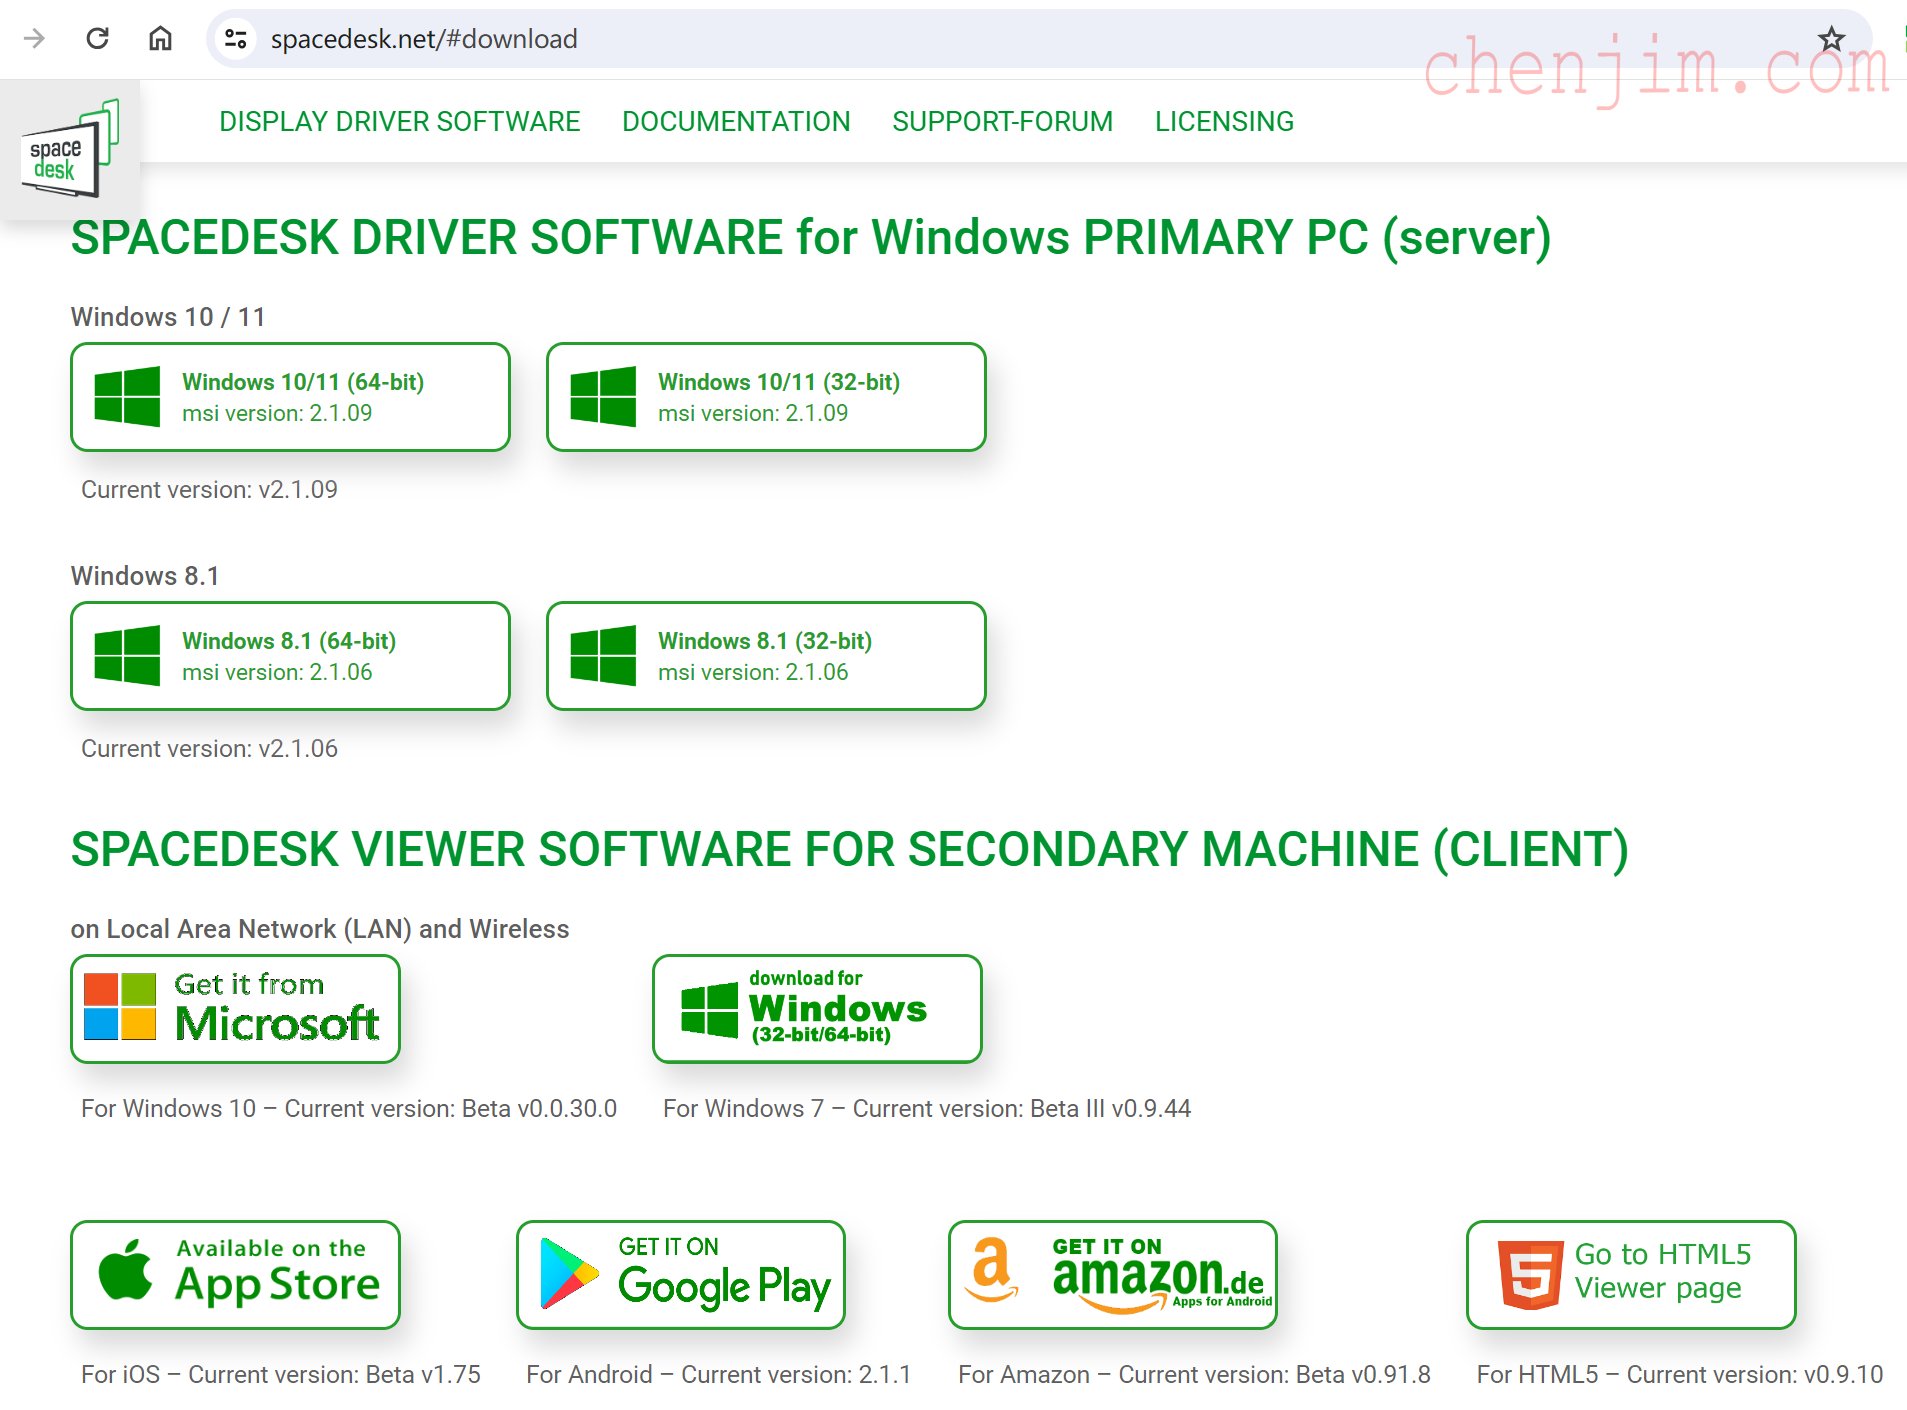Open SUPPORT-FORUM menu item
The width and height of the screenshot is (1907, 1410).
pos(1002,121)
